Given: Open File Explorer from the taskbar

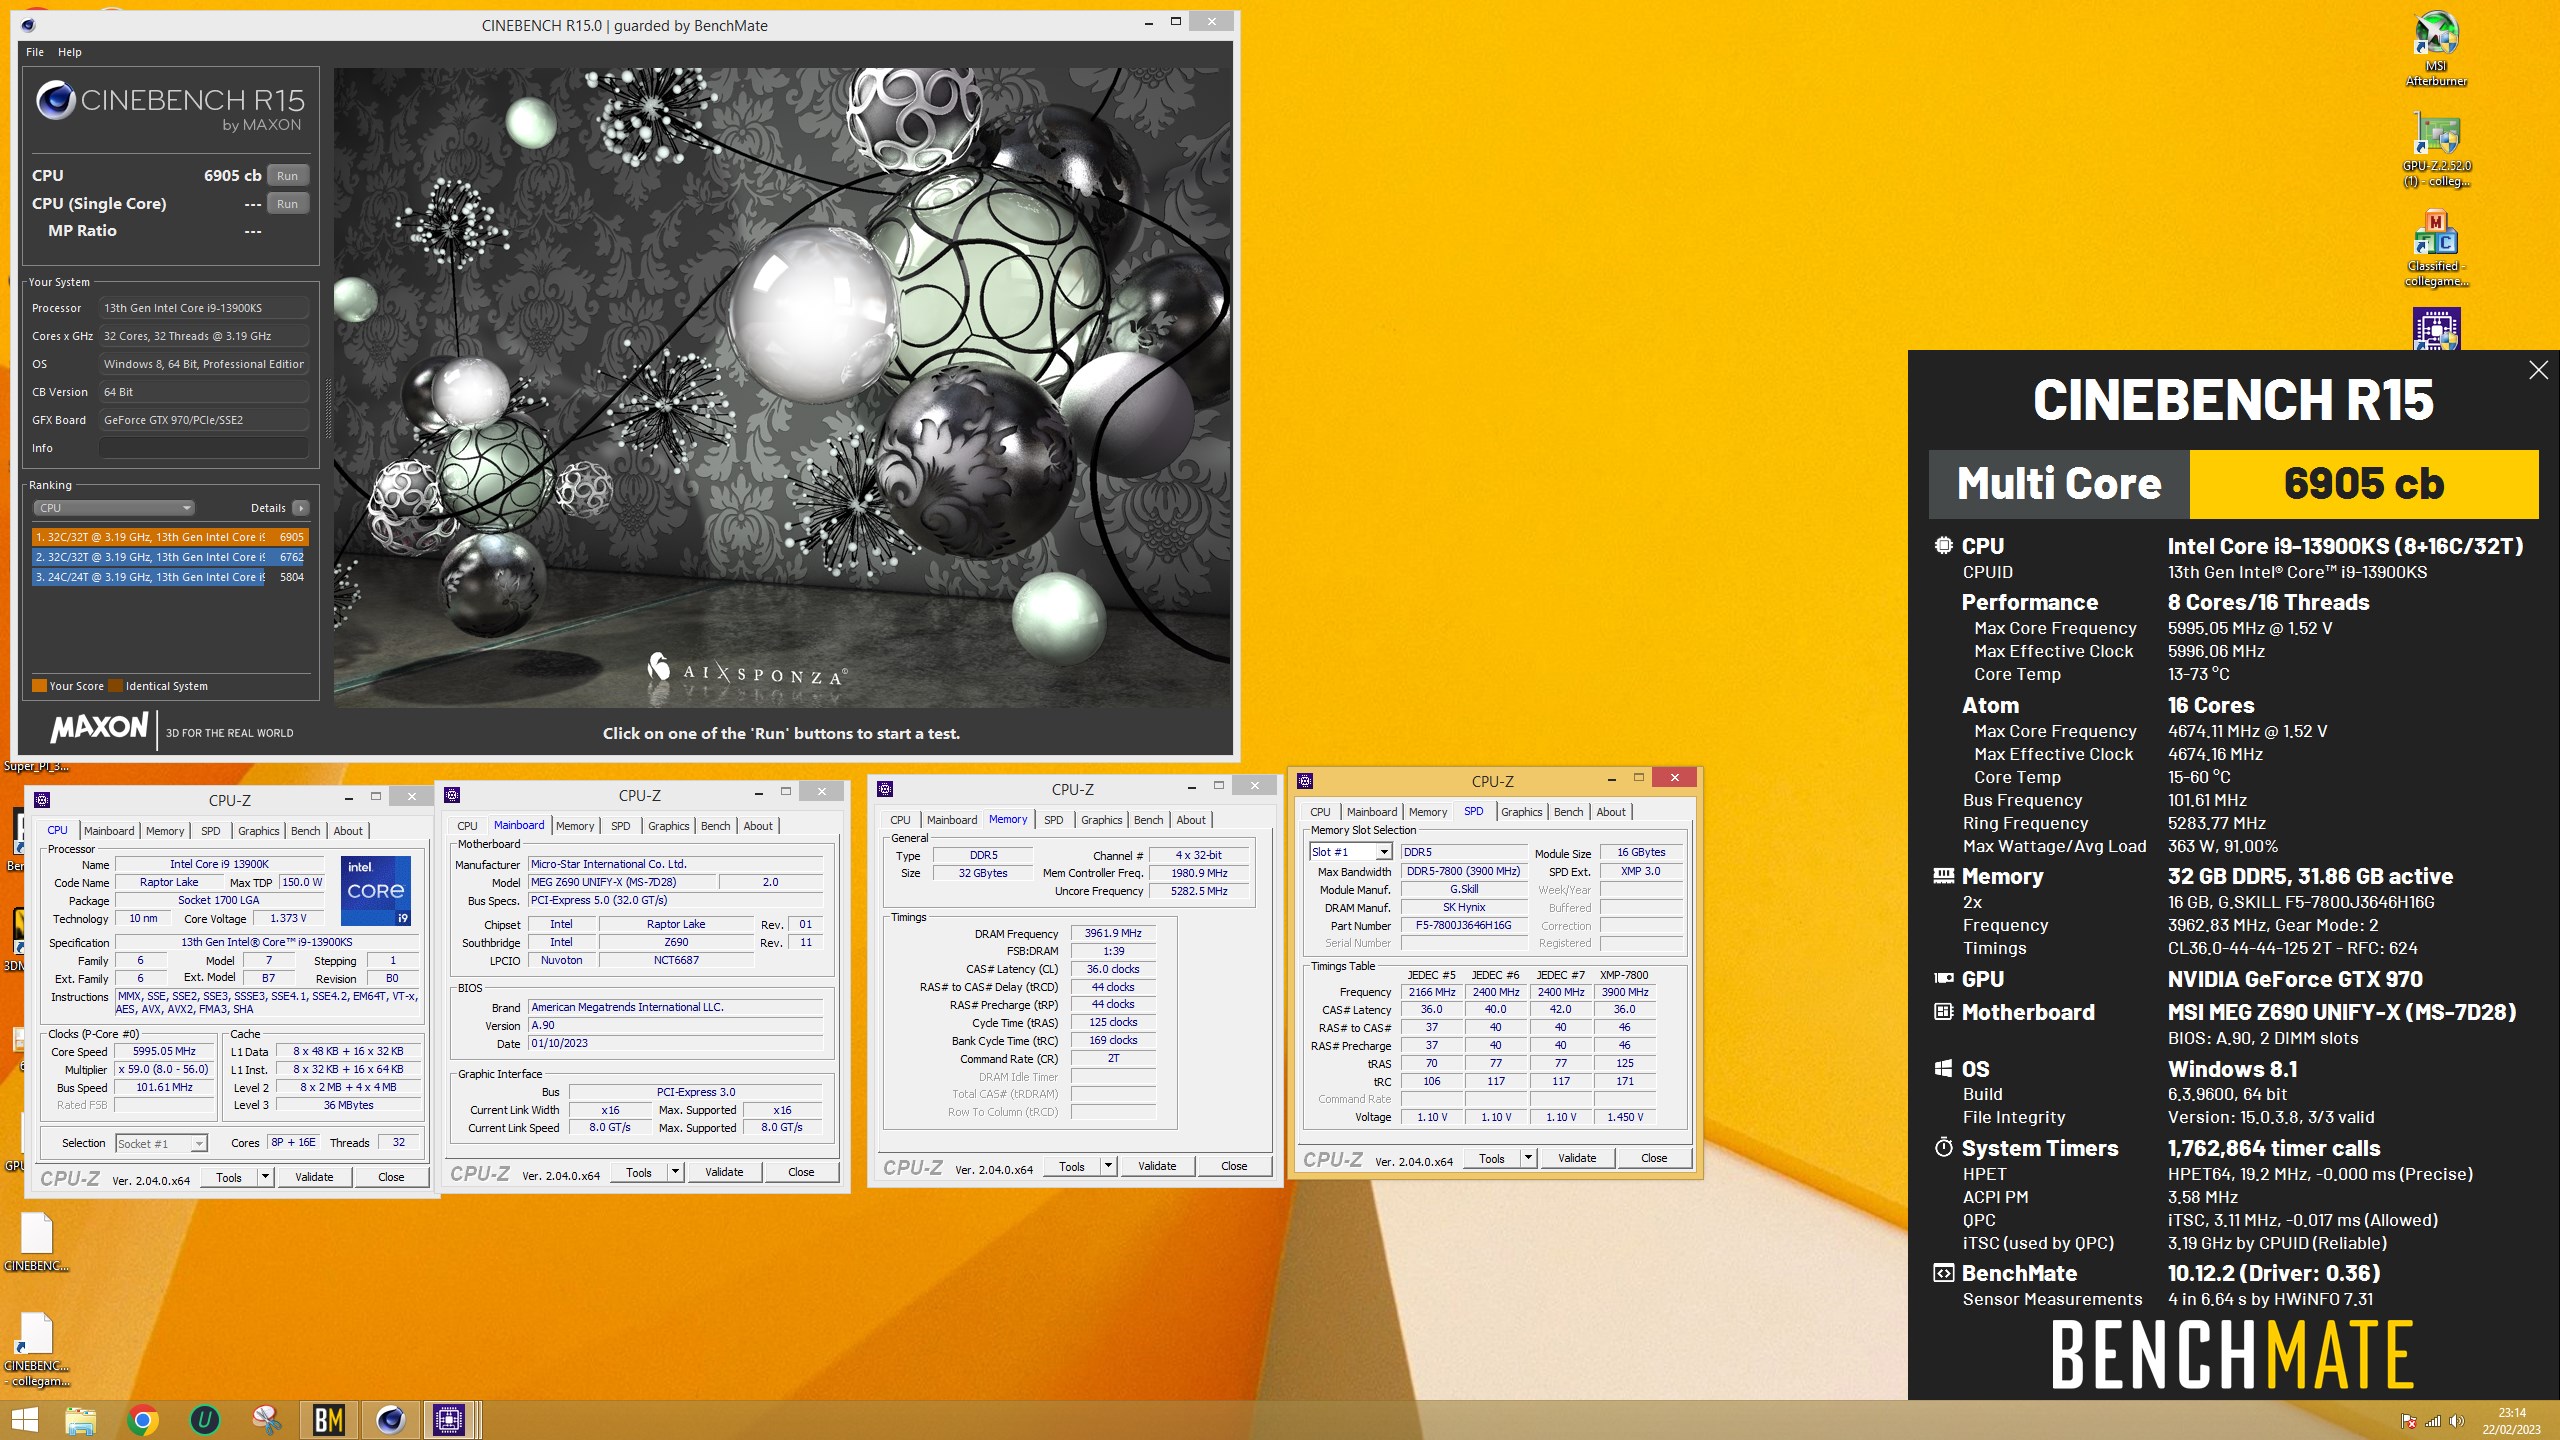Looking at the screenshot, I should [x=80, y=1420].
